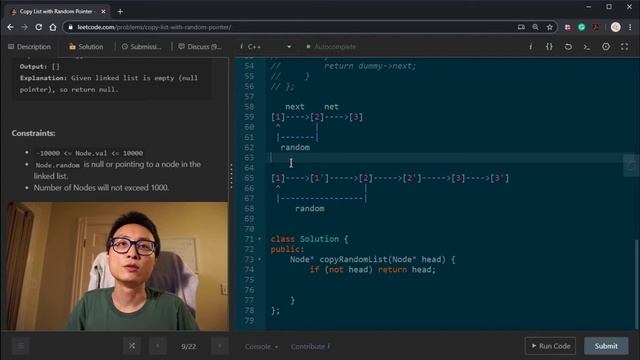Open the Discuss tab

pos(200,47)
